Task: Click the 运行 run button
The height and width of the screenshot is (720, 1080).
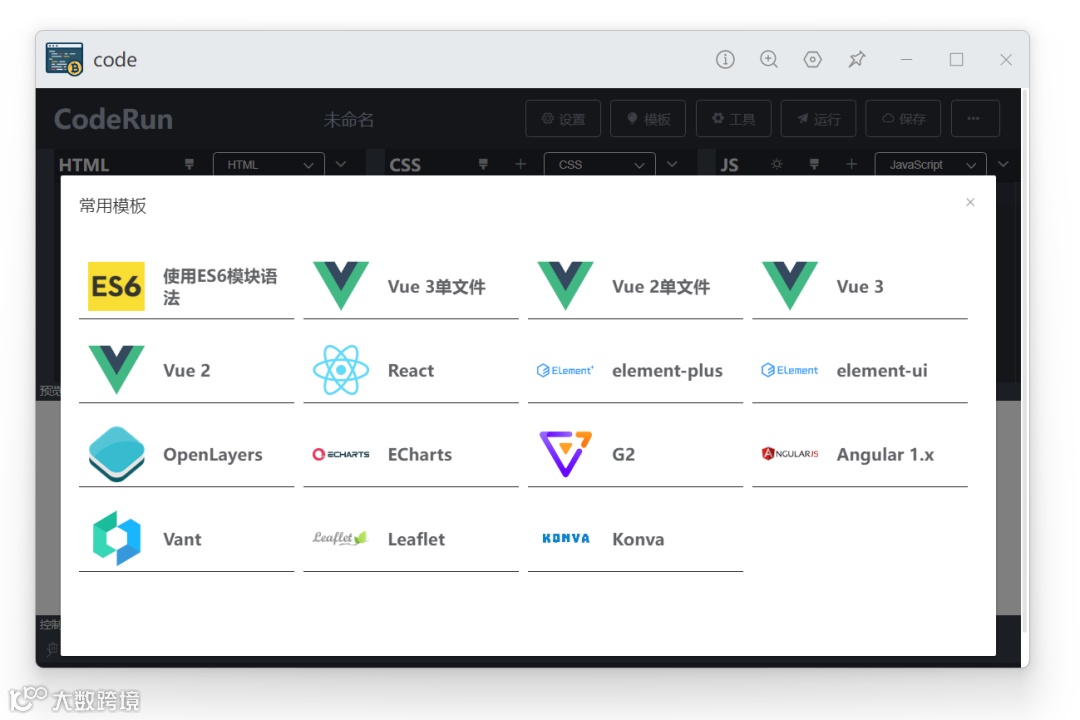Action: [x=818, y=119]
